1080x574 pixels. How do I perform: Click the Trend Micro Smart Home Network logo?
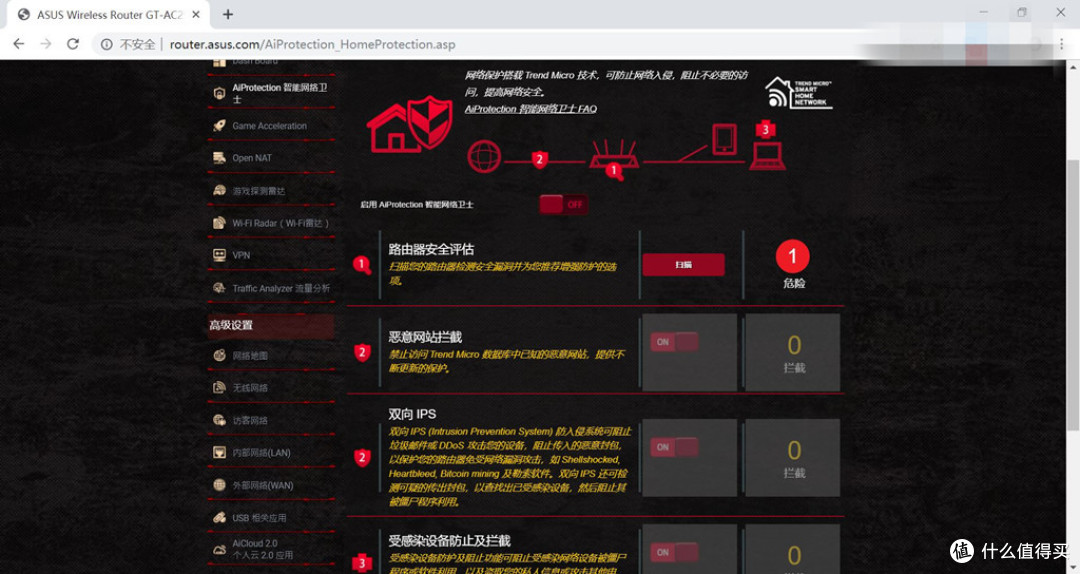click(799, 92)
